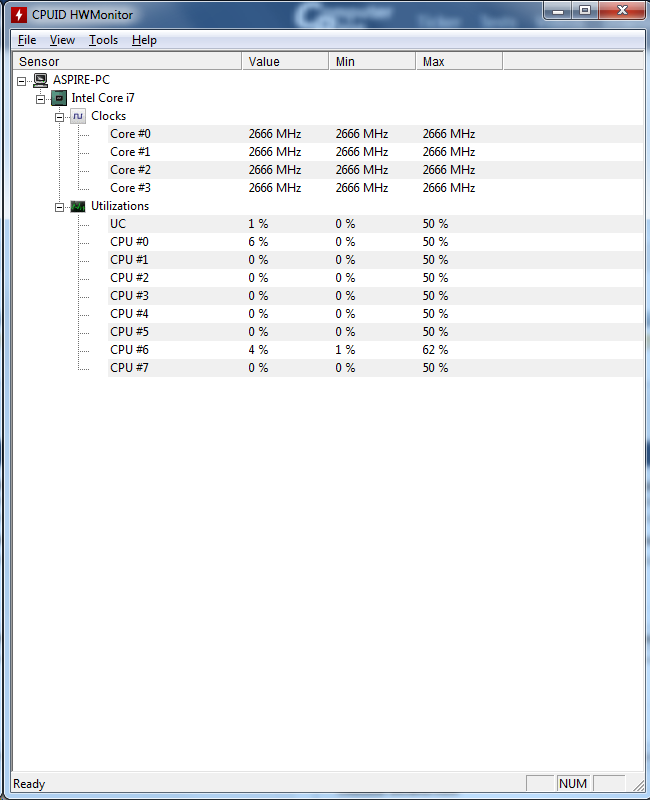
Task: Select the Core #1 row
Action: coord(376,152)
